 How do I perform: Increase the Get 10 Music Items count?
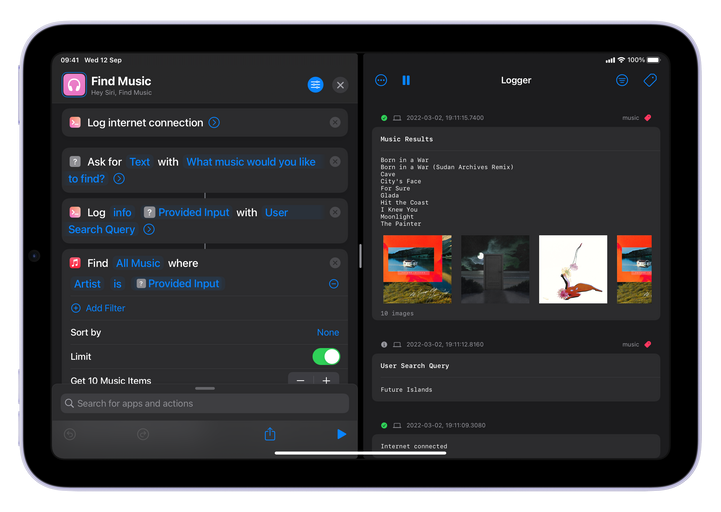coord(326,380)
